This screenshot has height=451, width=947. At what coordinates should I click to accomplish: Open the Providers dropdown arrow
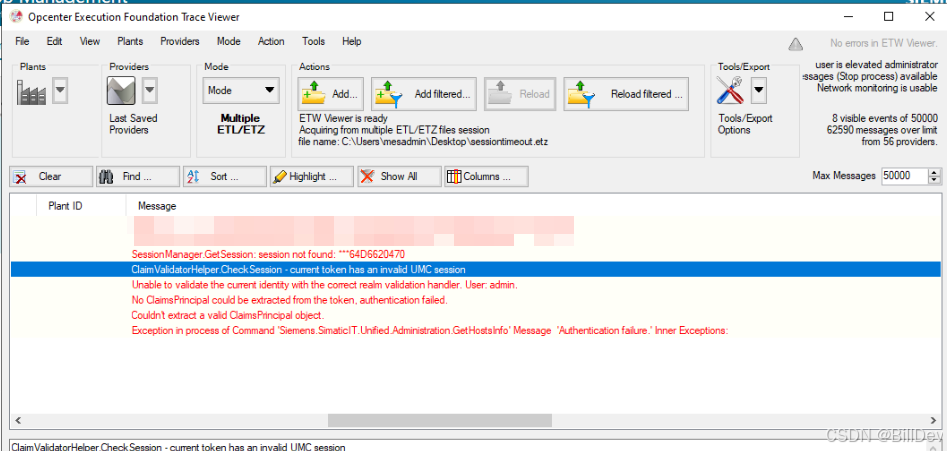pyautogui.click(x=149, y=91)
